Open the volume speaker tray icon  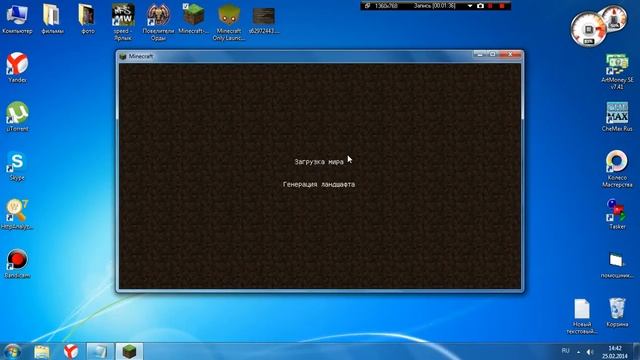click(590, 351)
